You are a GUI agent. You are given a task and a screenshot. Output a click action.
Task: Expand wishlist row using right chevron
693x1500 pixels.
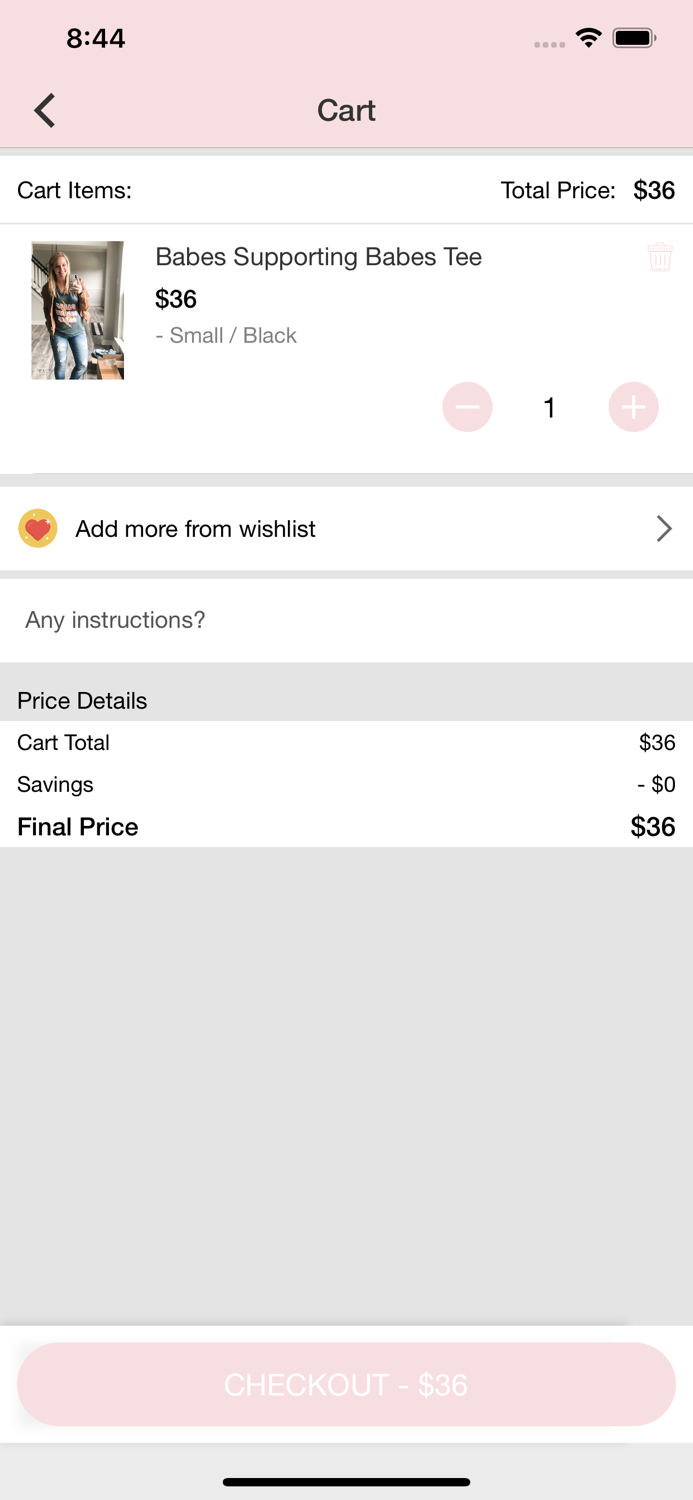pos(663,529)
